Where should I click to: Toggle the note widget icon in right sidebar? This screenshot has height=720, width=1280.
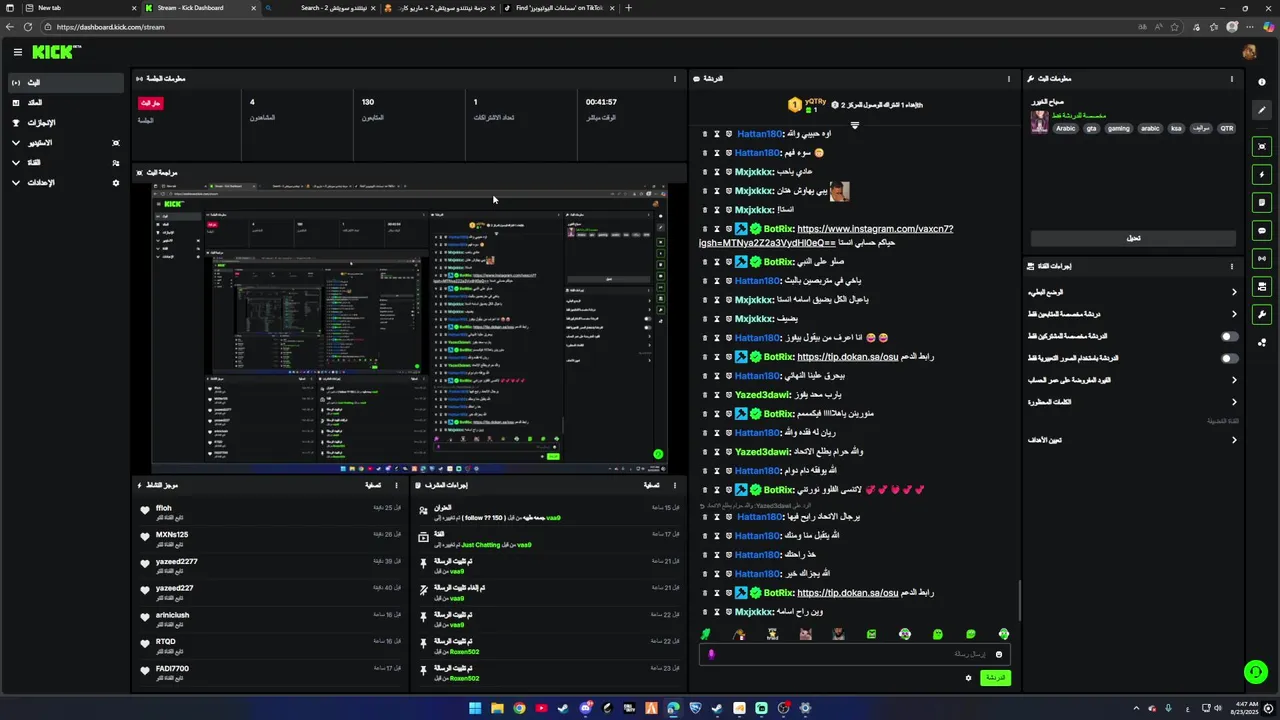pyautogui.click(x=1262, y=203)
